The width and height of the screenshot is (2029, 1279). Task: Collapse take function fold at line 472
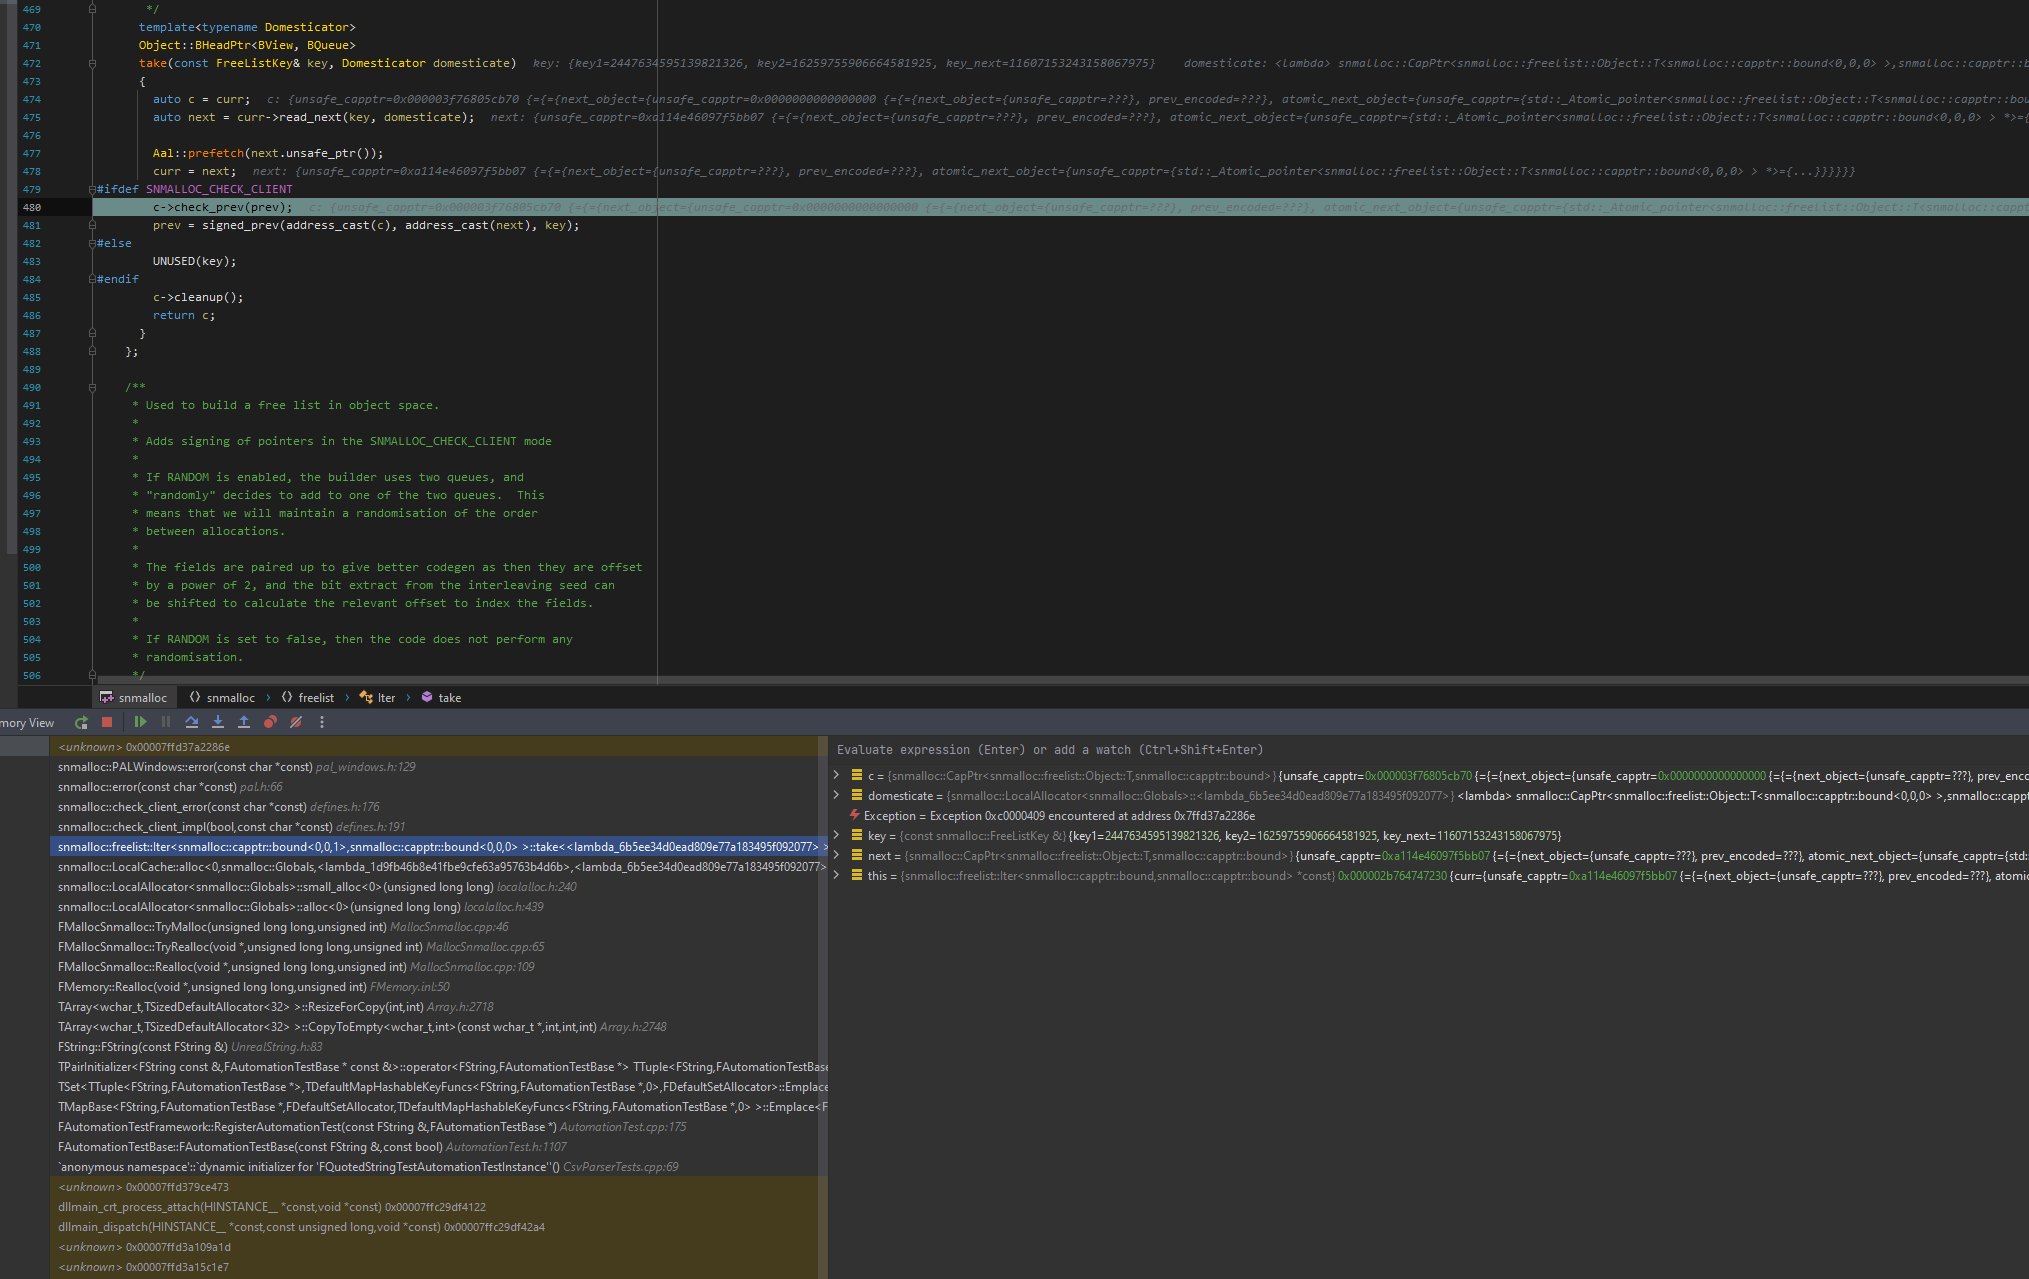click(92, 63)
